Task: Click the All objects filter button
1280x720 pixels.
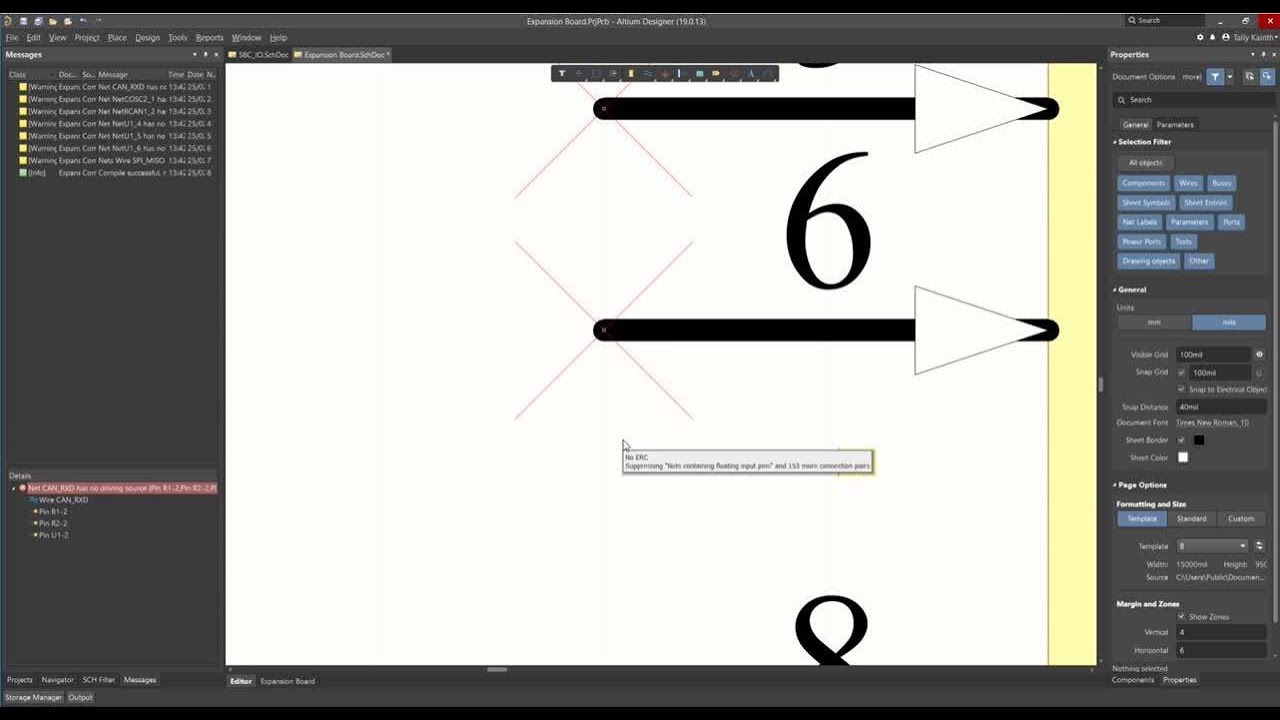Action: pyautogui.click(x=1146, y=163)
